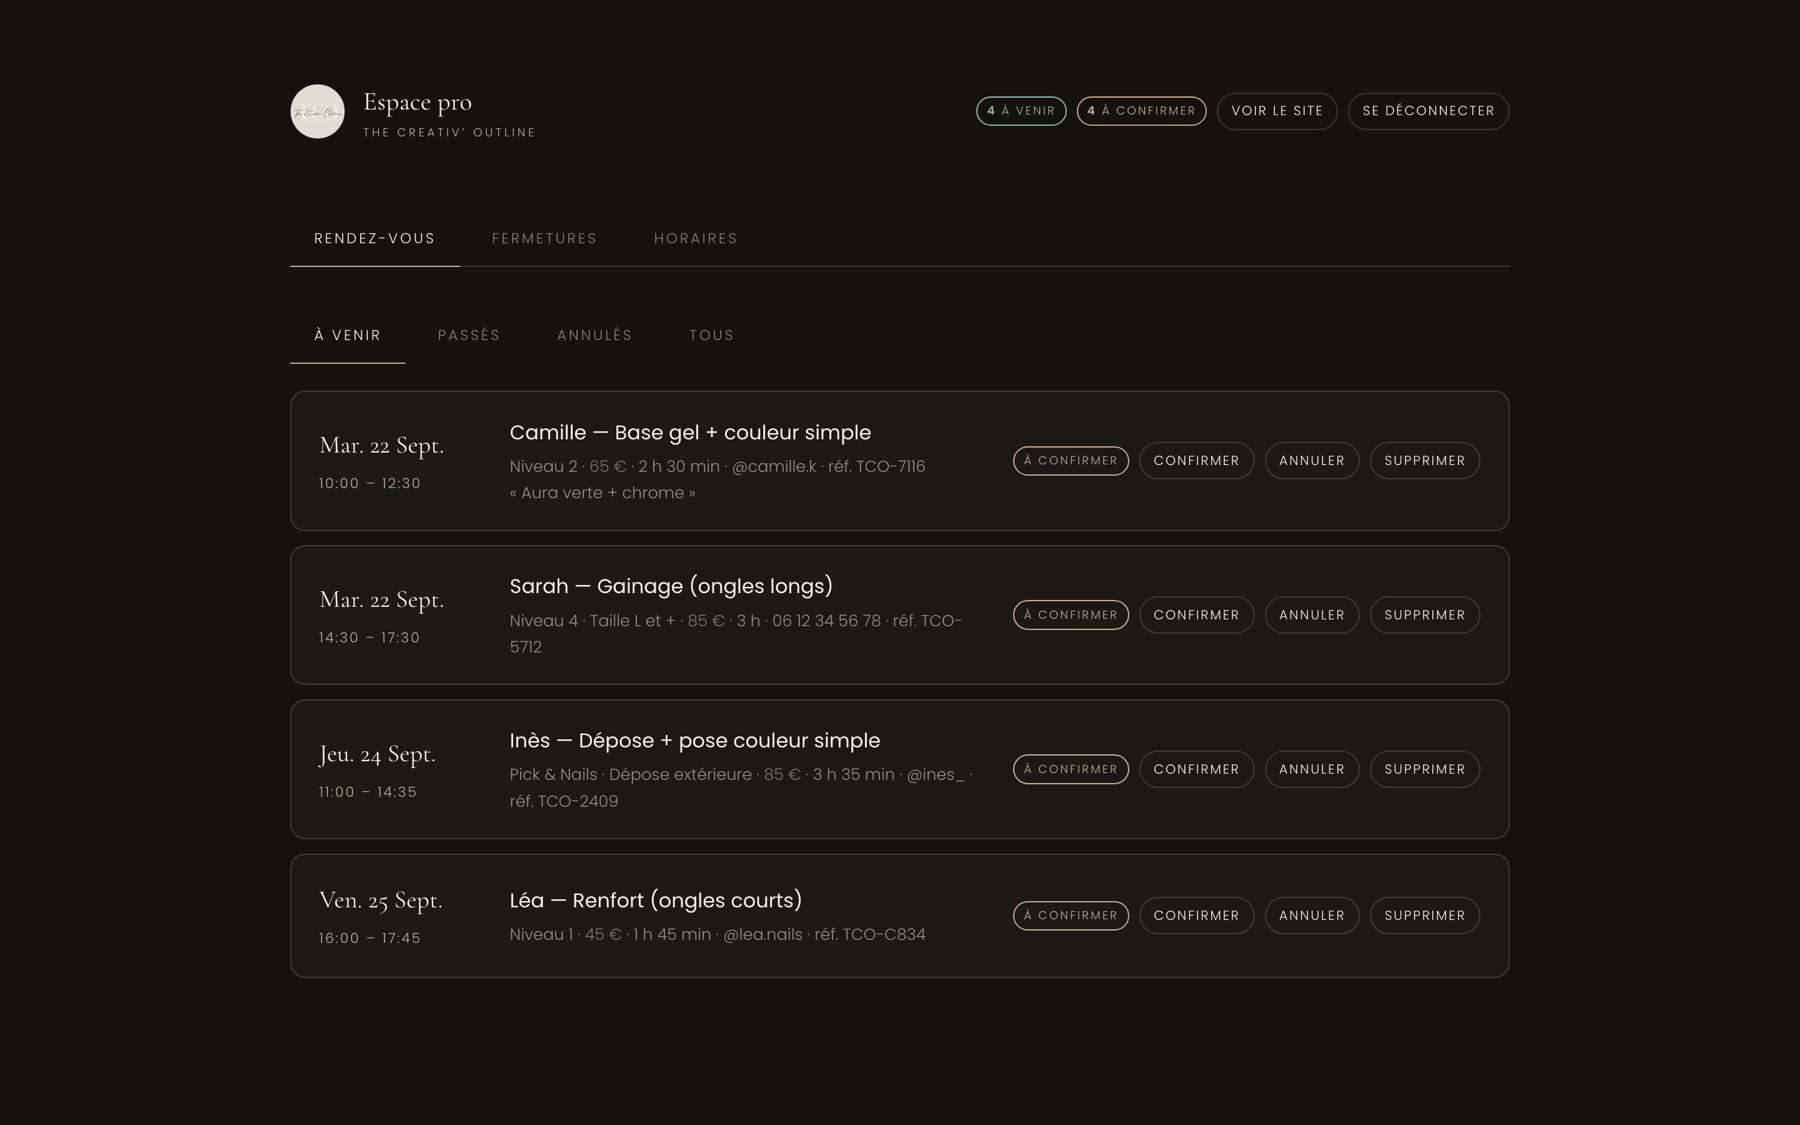Screen dimensions: 1800x1125
Task: Click the time '14:30 – 17:30'
Action: point(369,638)
